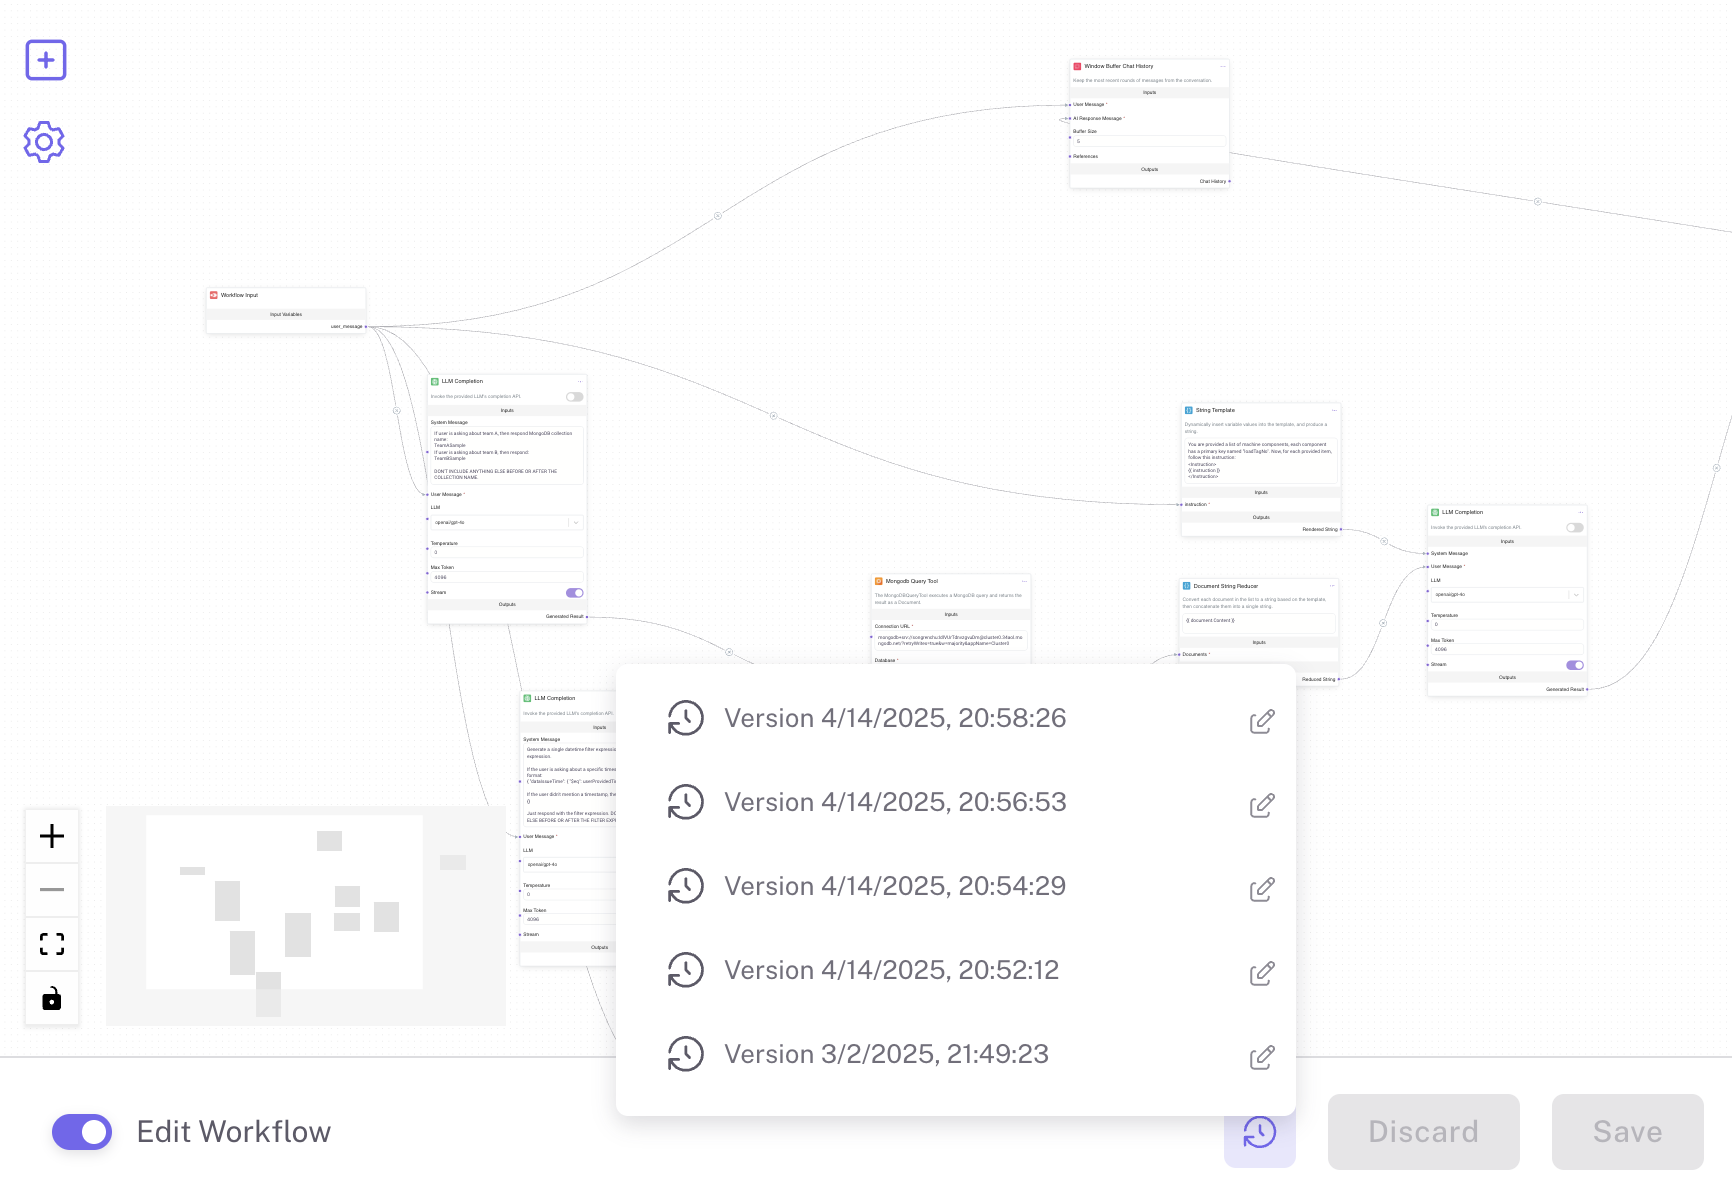Open the String Template node options menu
The height and width of the screenshot is (1200, 1732).
coord(1333,410)
